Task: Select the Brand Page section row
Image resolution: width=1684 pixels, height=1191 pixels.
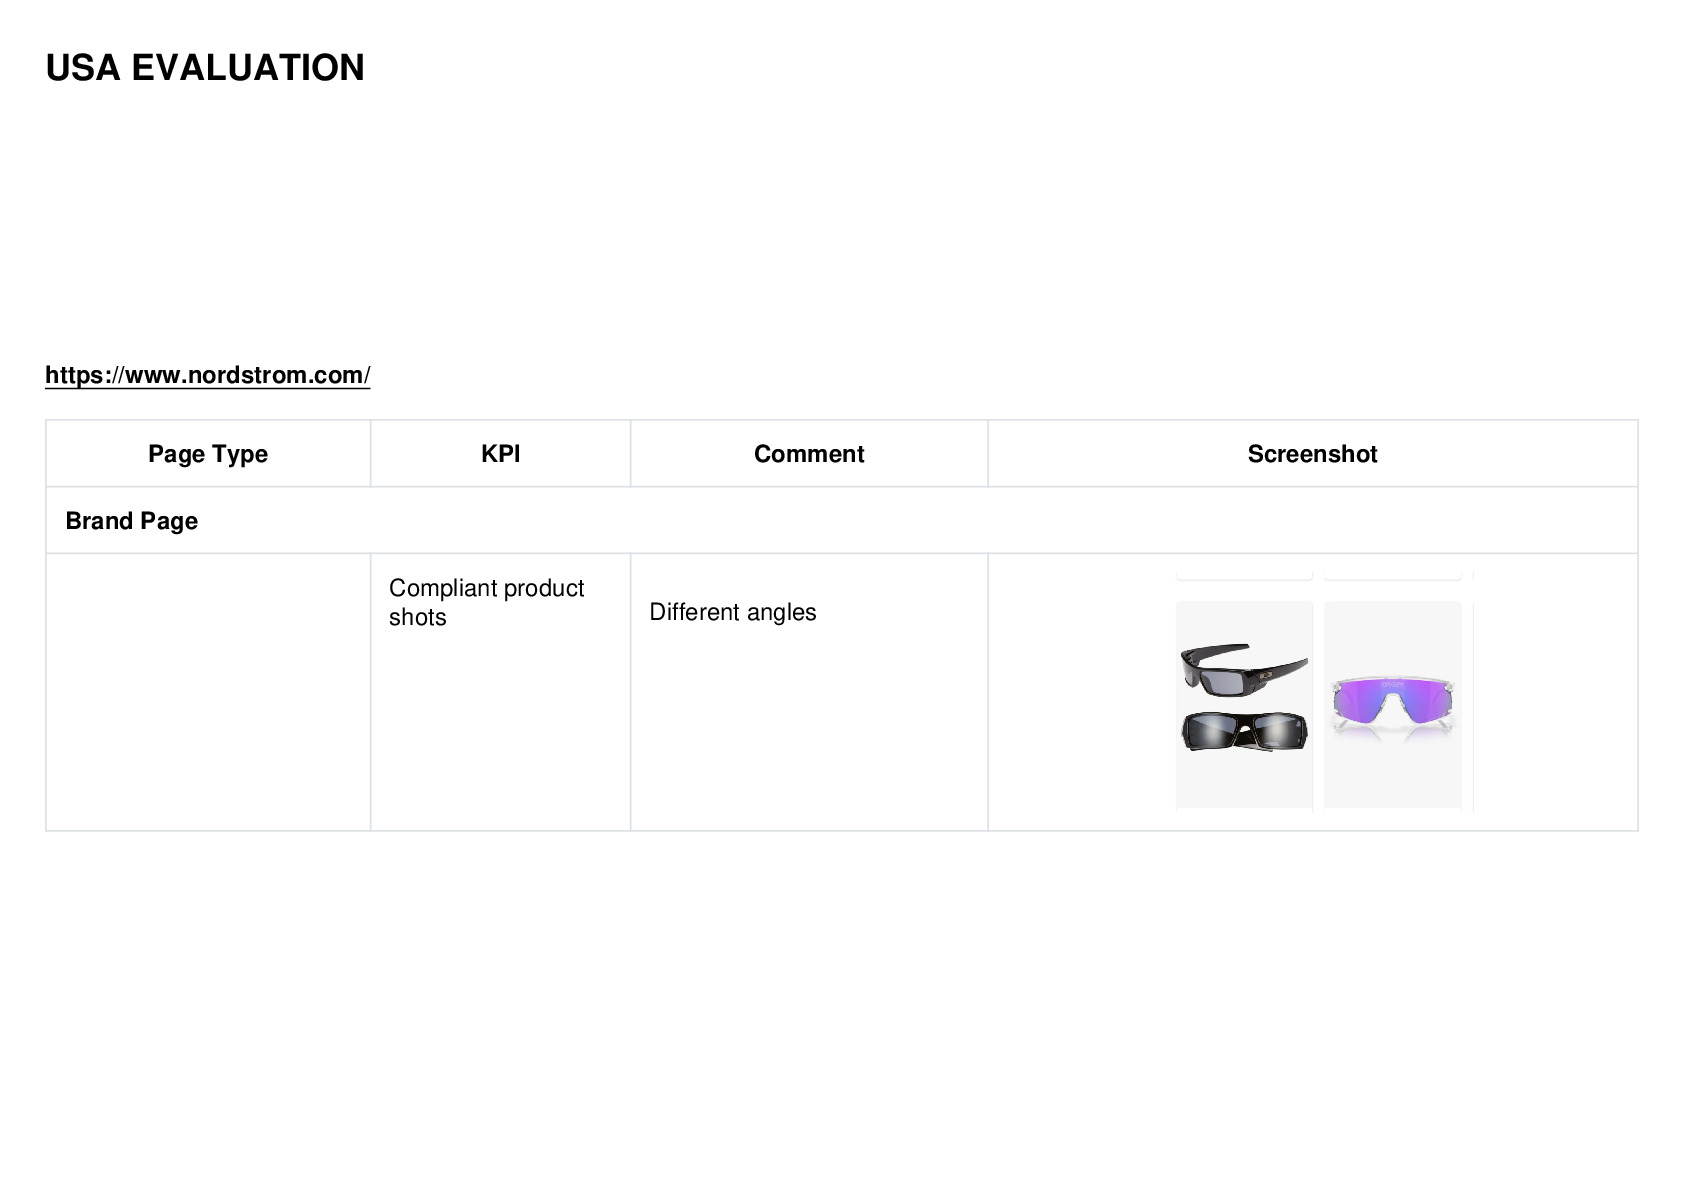Action: [x=842, y=521]
